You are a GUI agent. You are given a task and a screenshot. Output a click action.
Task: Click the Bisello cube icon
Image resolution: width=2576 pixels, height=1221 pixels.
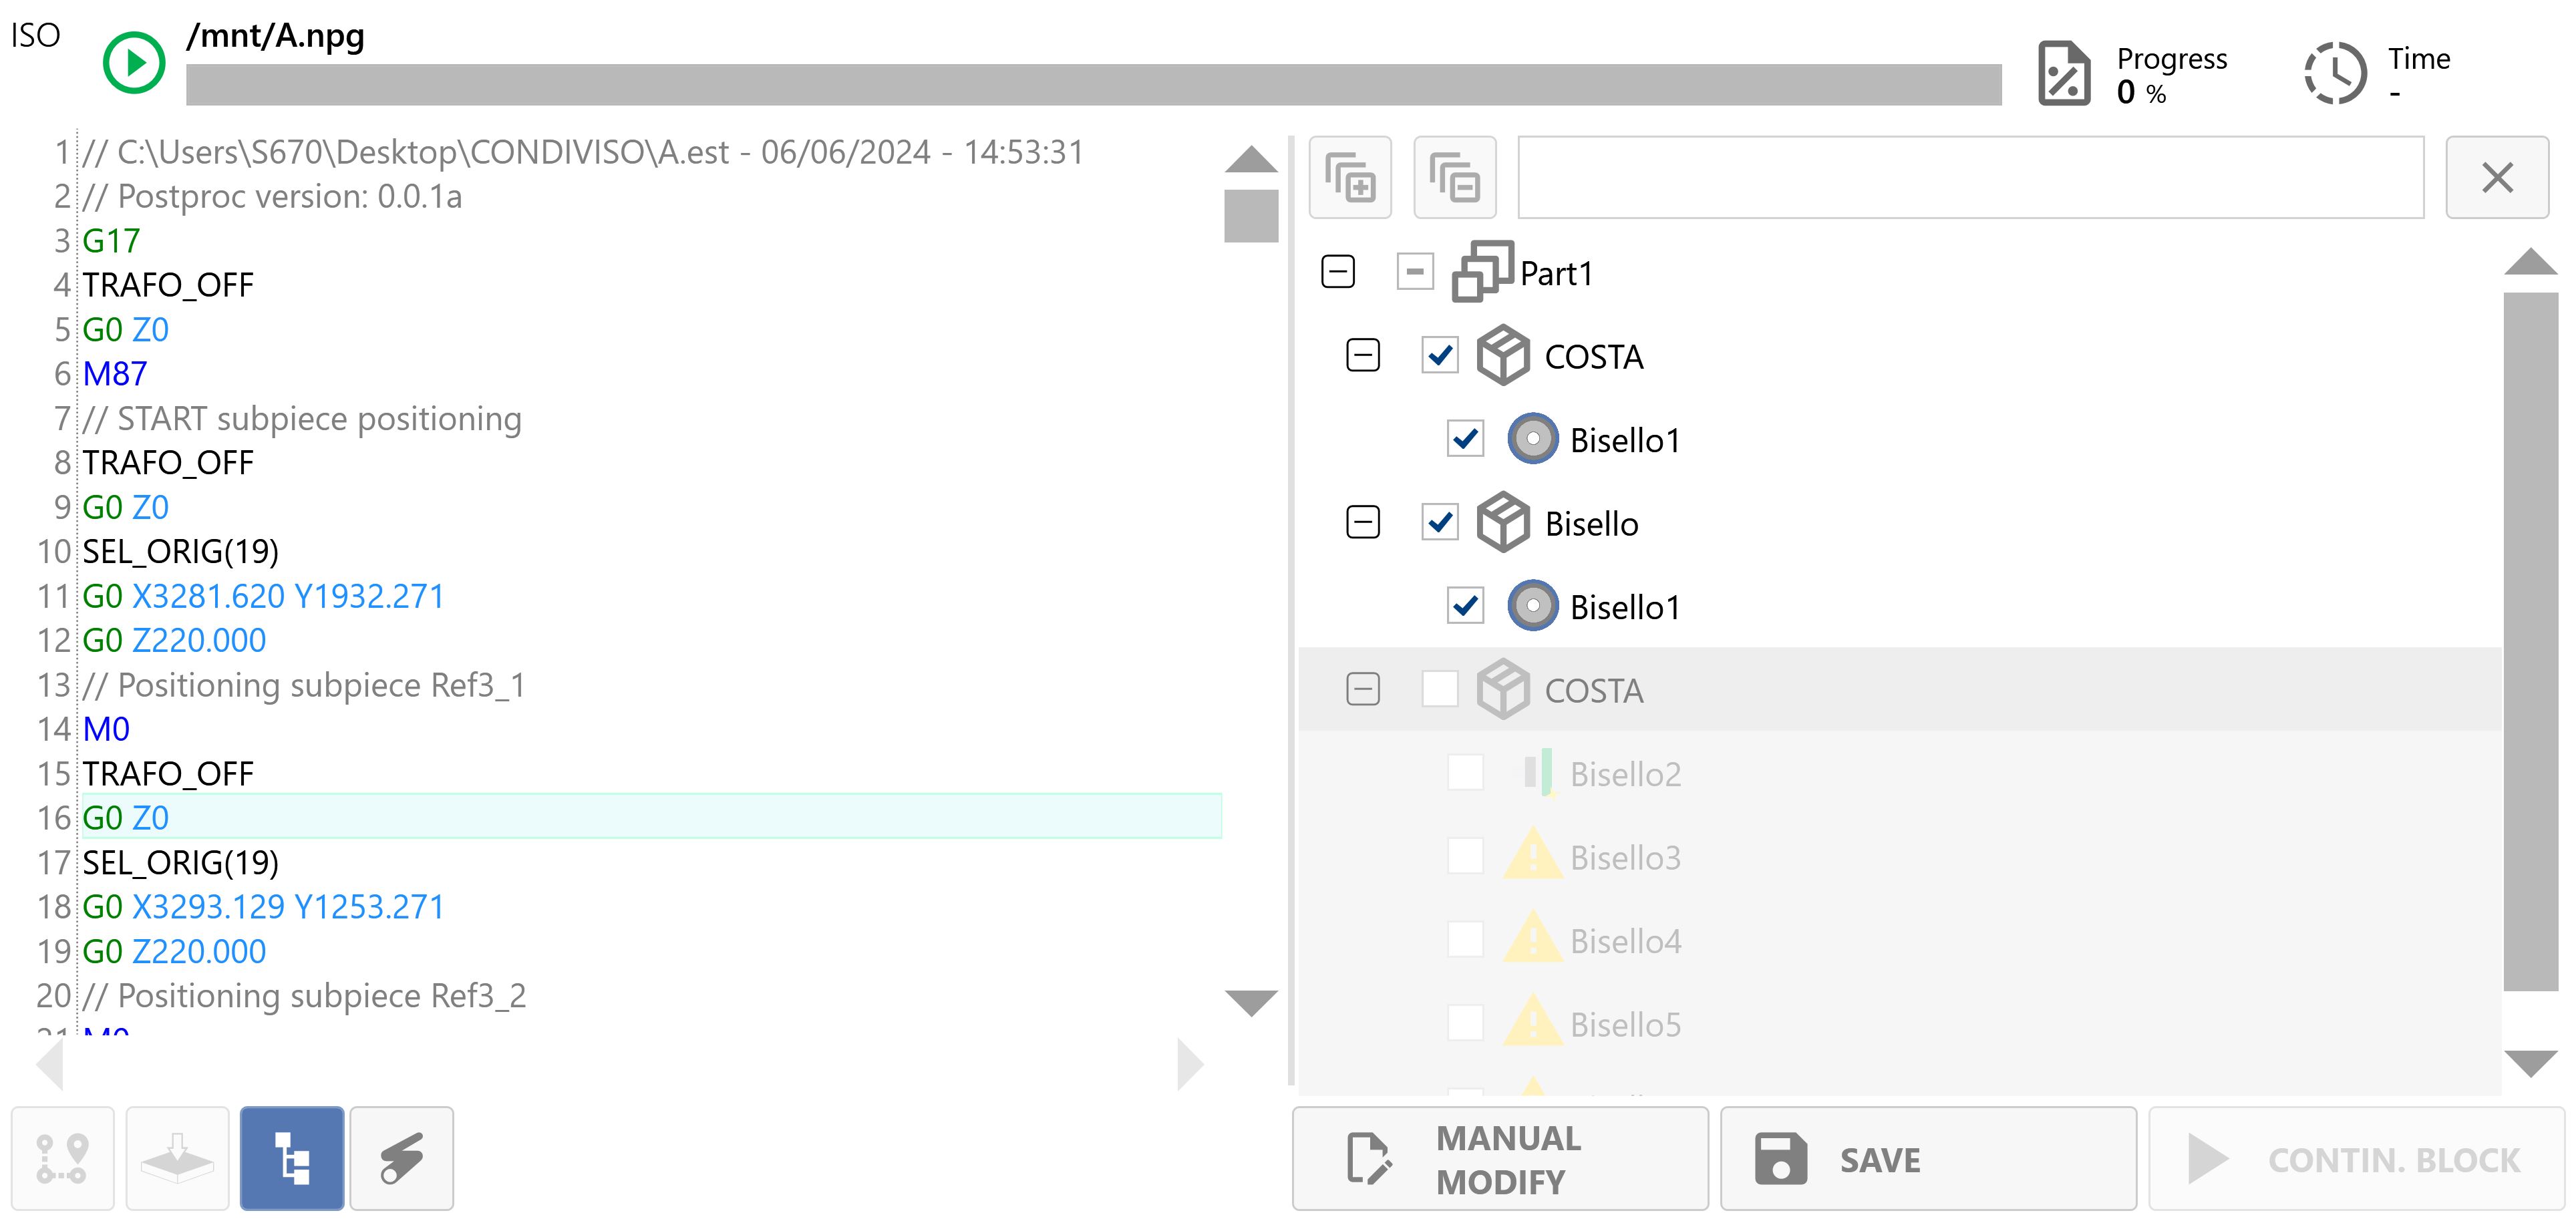[1503, 522]
